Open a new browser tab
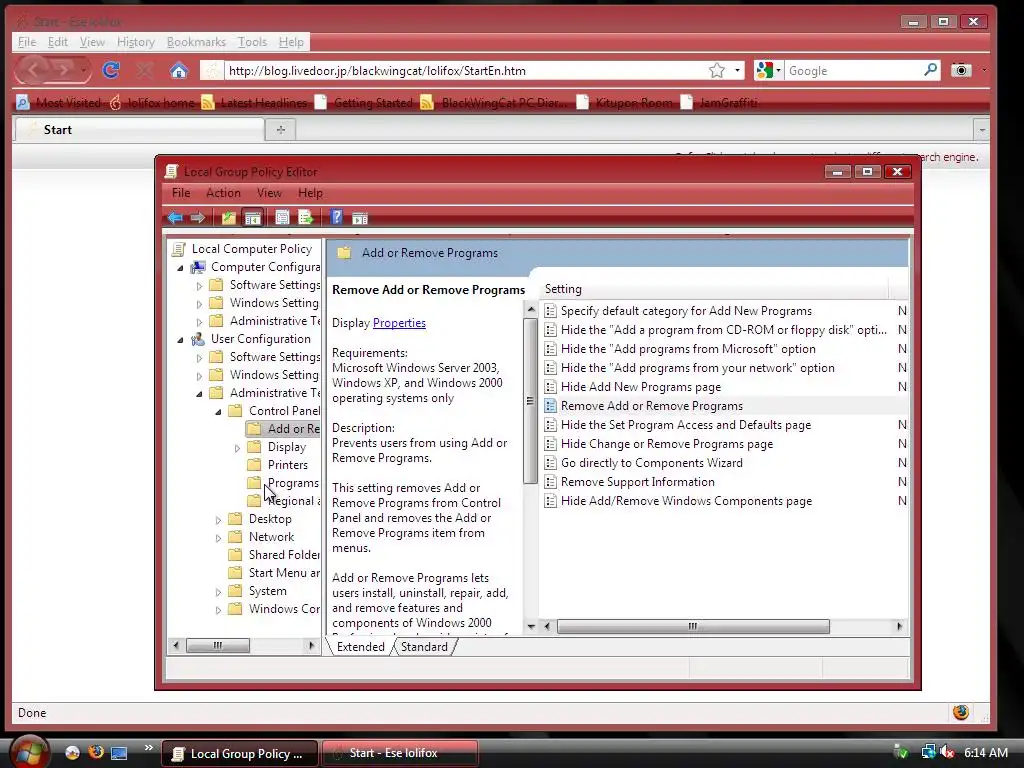Image resolution: width=1024 pixels, height=768 pixels. click(281, 129)
